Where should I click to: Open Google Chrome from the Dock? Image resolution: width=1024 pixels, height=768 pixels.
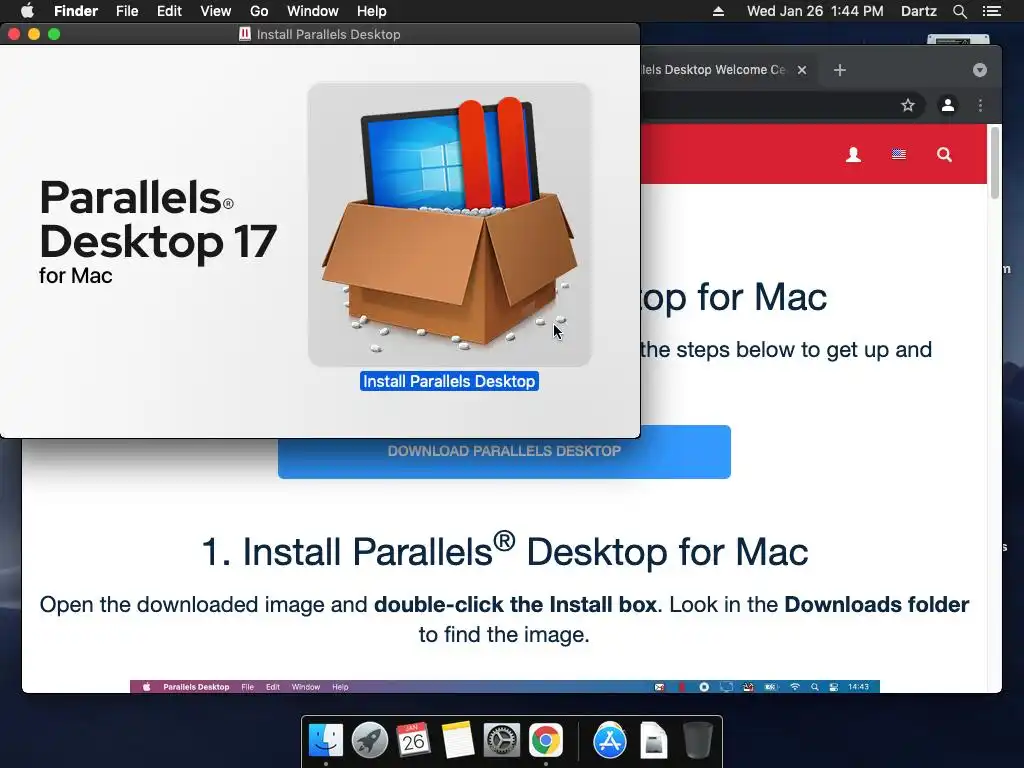546,741
